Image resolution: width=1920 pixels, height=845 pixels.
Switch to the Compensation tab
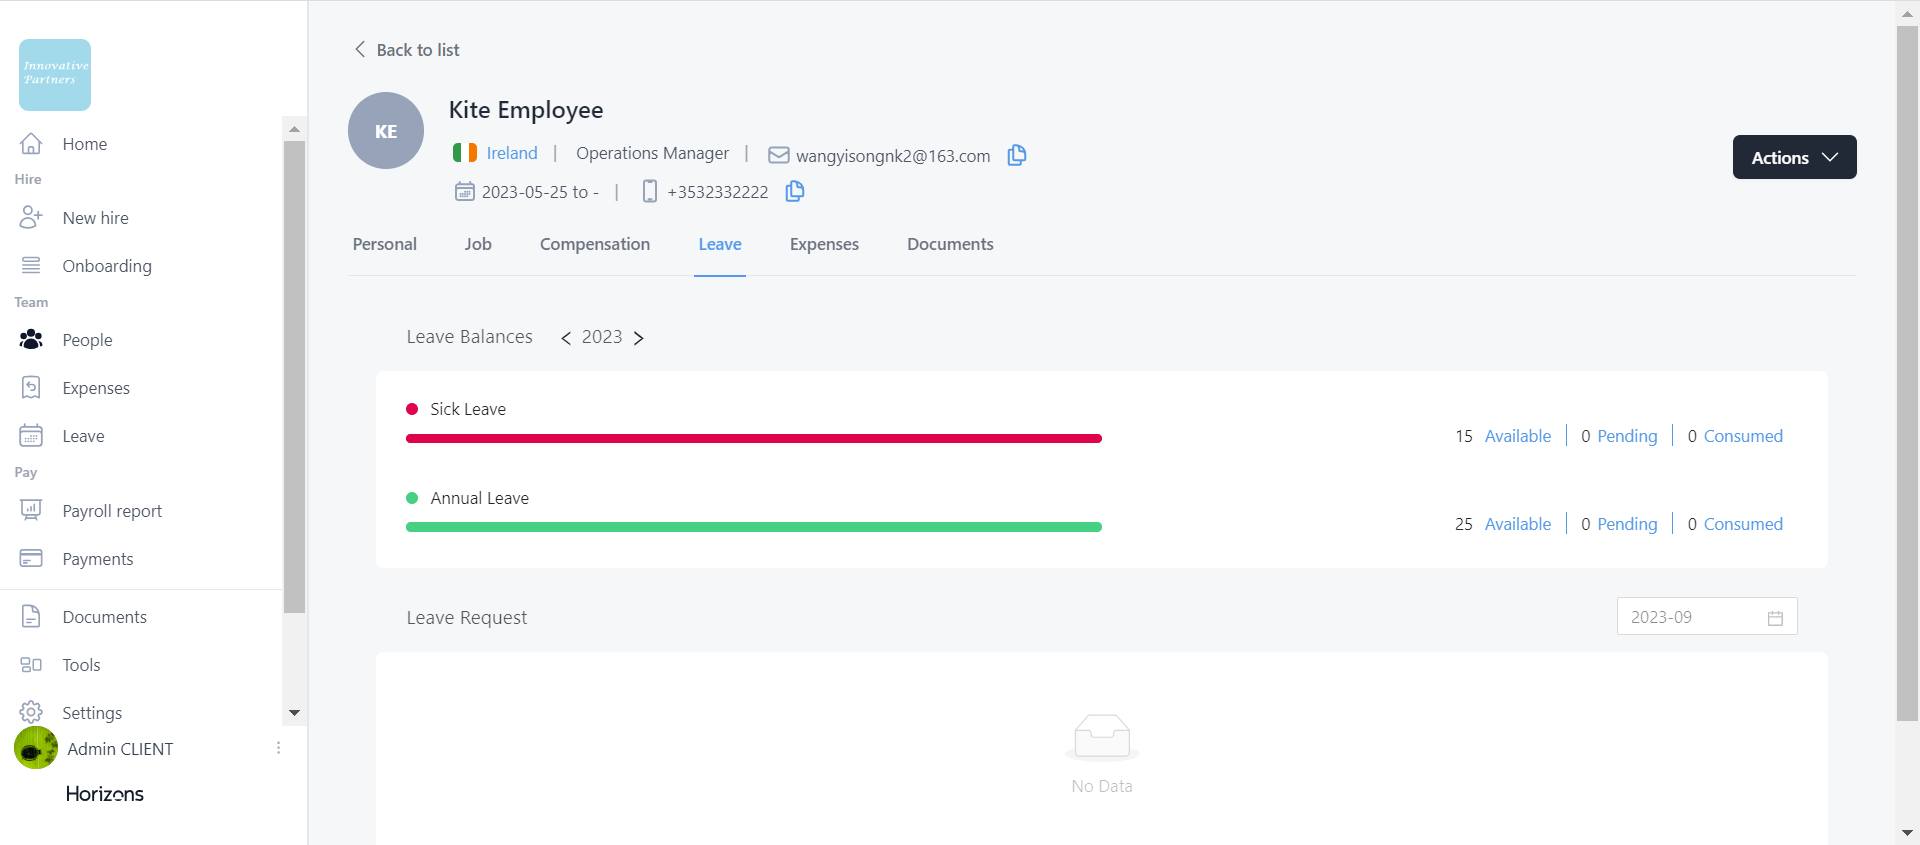click(594, 244)
